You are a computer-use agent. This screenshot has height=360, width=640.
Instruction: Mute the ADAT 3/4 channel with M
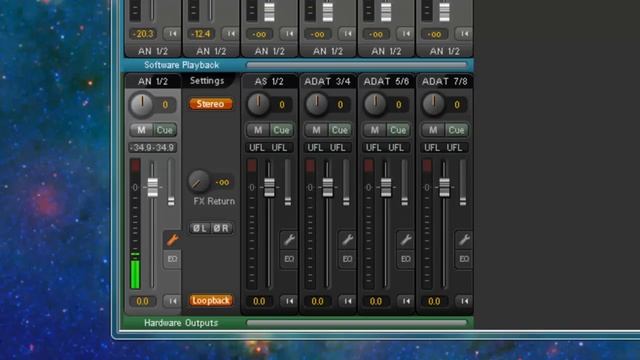click(316, 130)
